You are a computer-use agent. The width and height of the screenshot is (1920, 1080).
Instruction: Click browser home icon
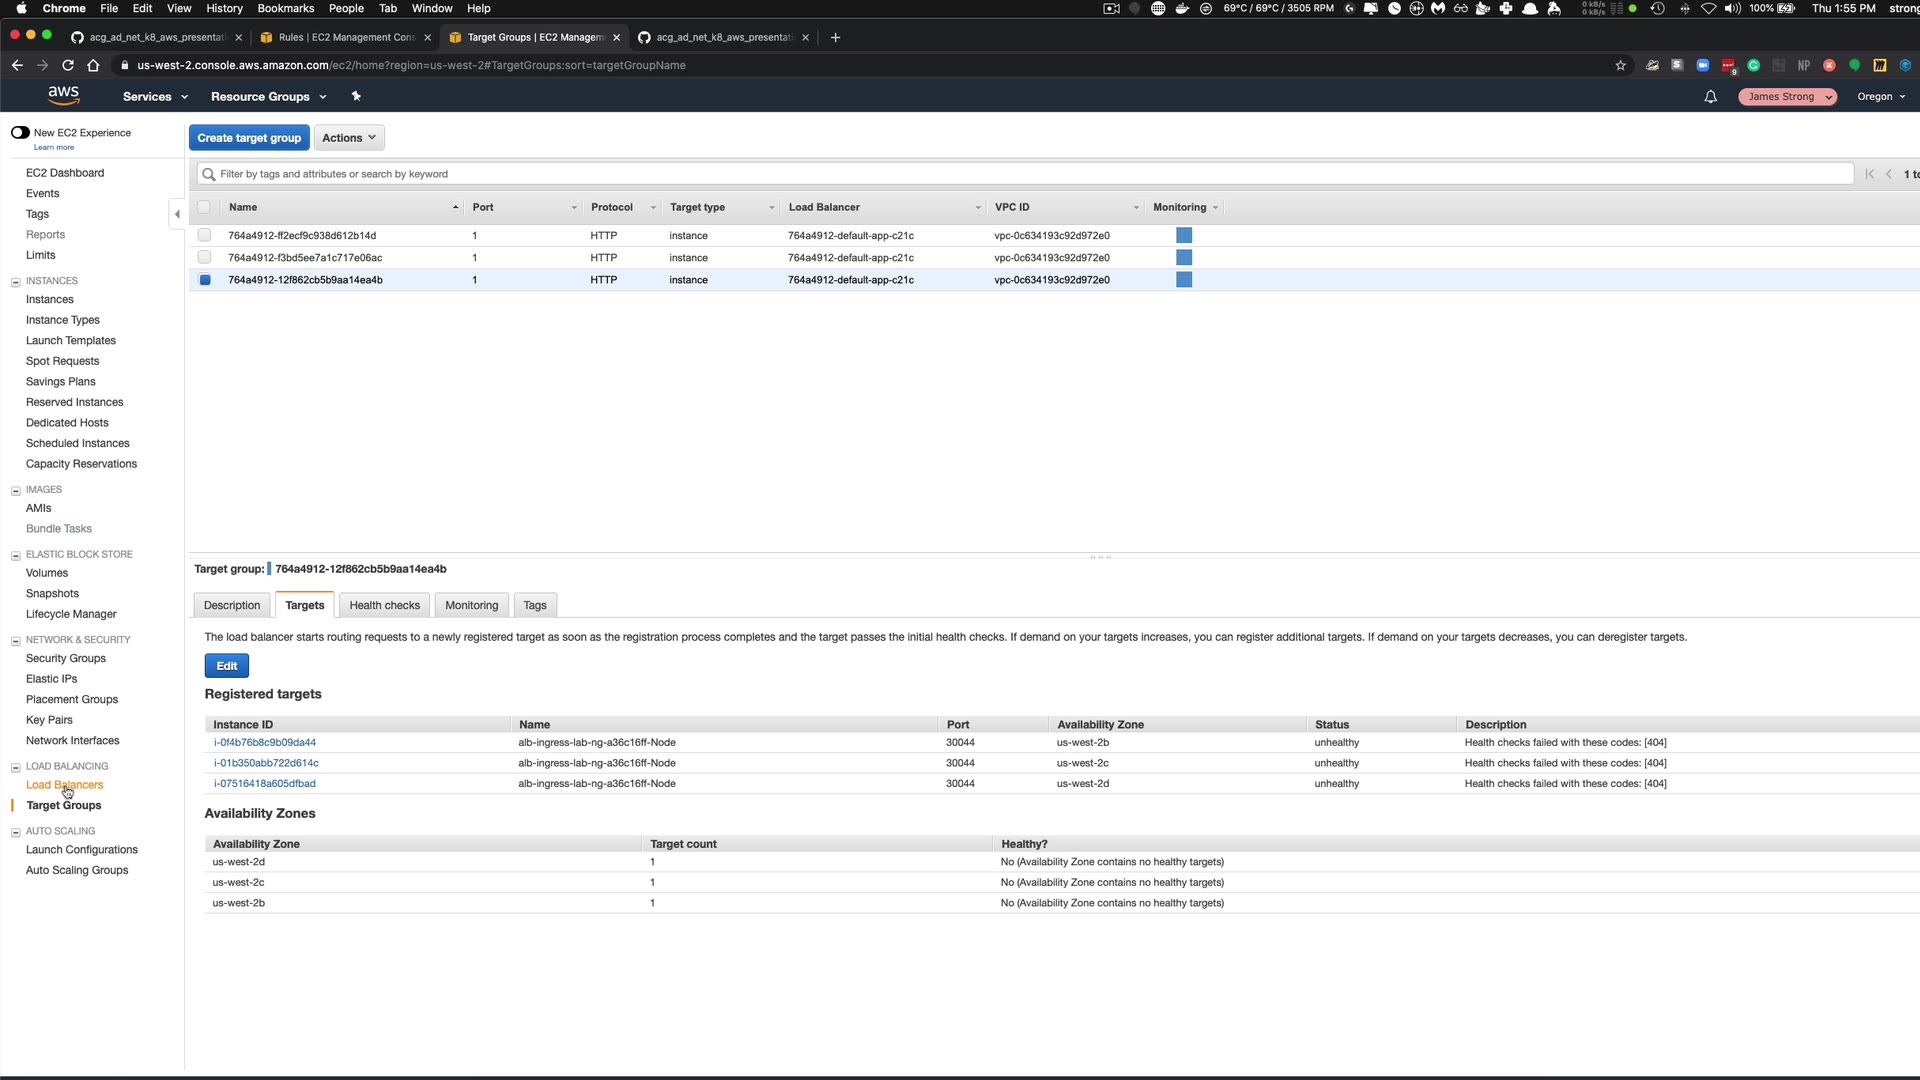pyautogui.click(x=93, y=66)
